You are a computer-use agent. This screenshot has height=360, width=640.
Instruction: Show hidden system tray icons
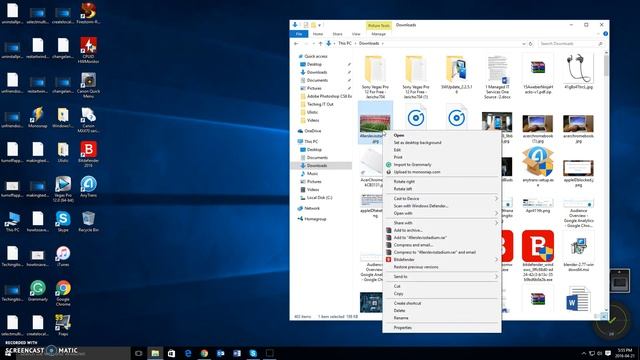coord(584,353)
